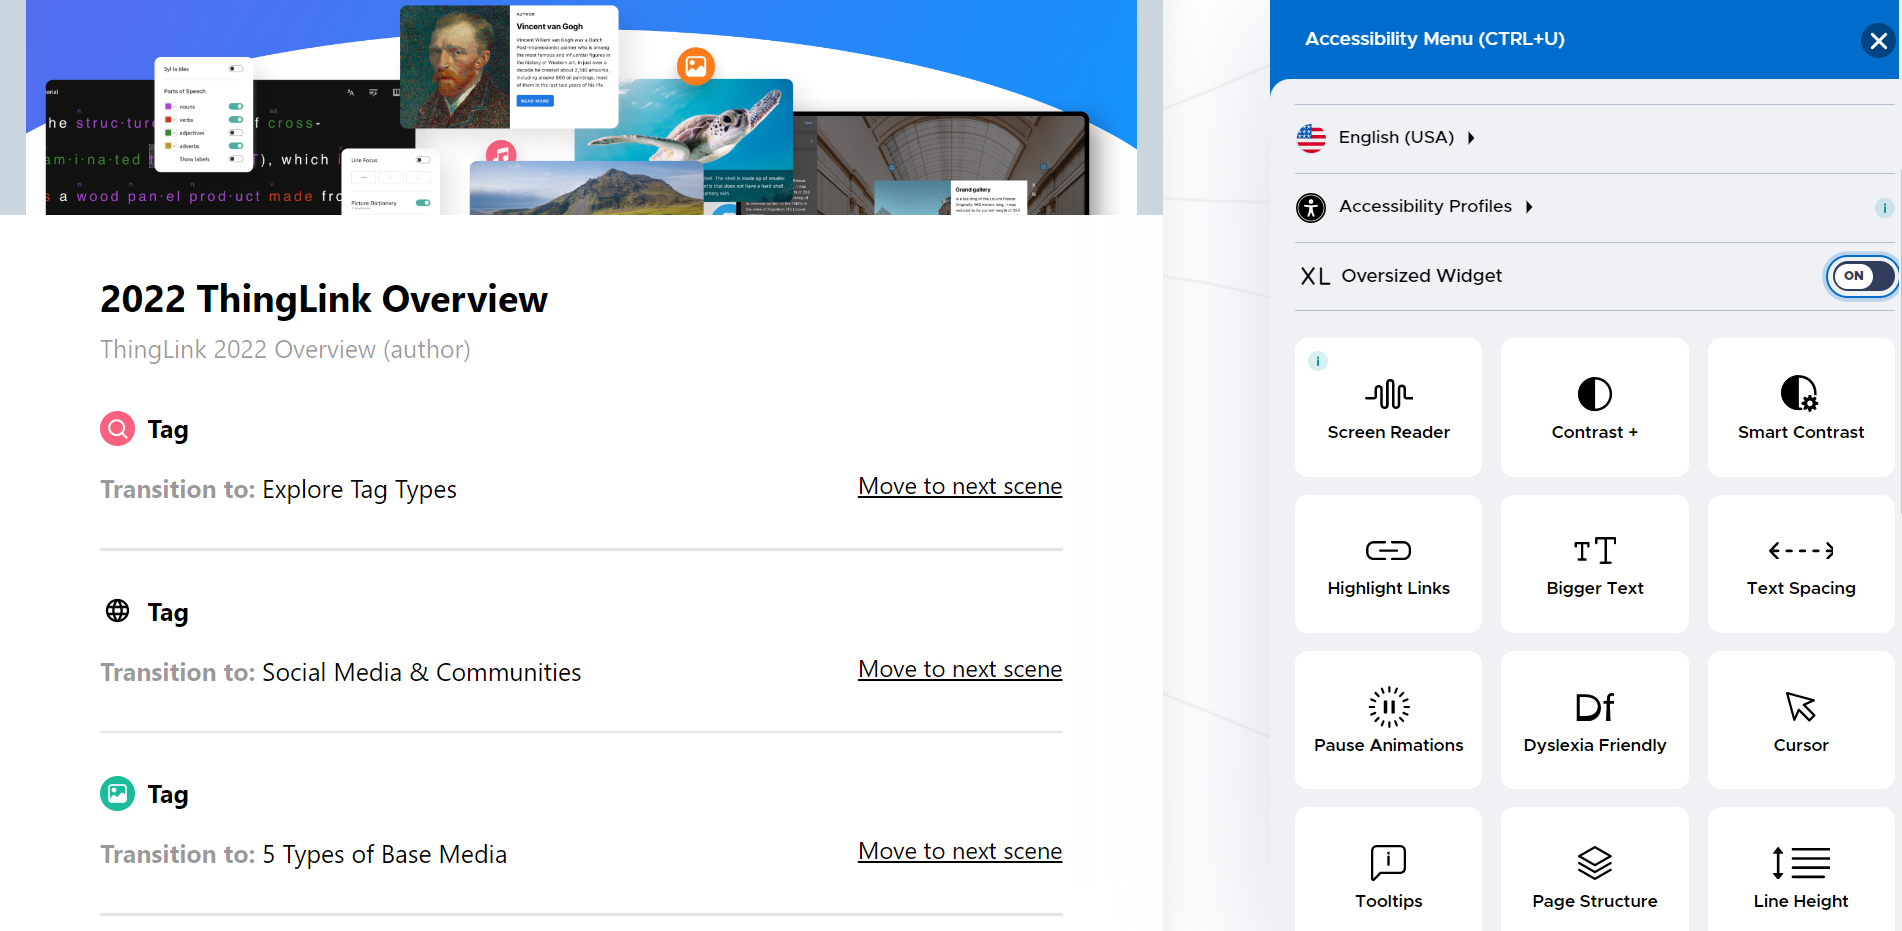Viewport: 1902px width, 931px height.
Task: Adjust Line Height tile
Action: [x=1801, y=870]
